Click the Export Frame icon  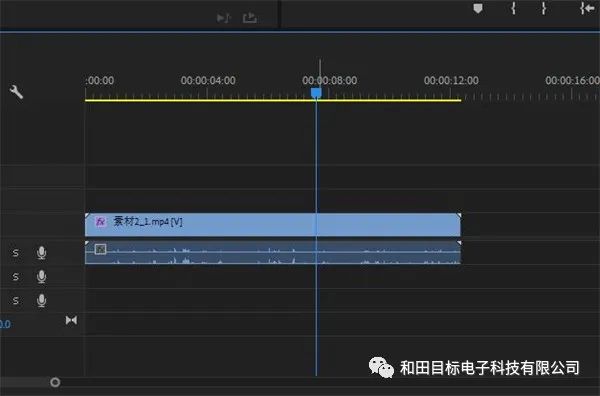coord(250,18)
